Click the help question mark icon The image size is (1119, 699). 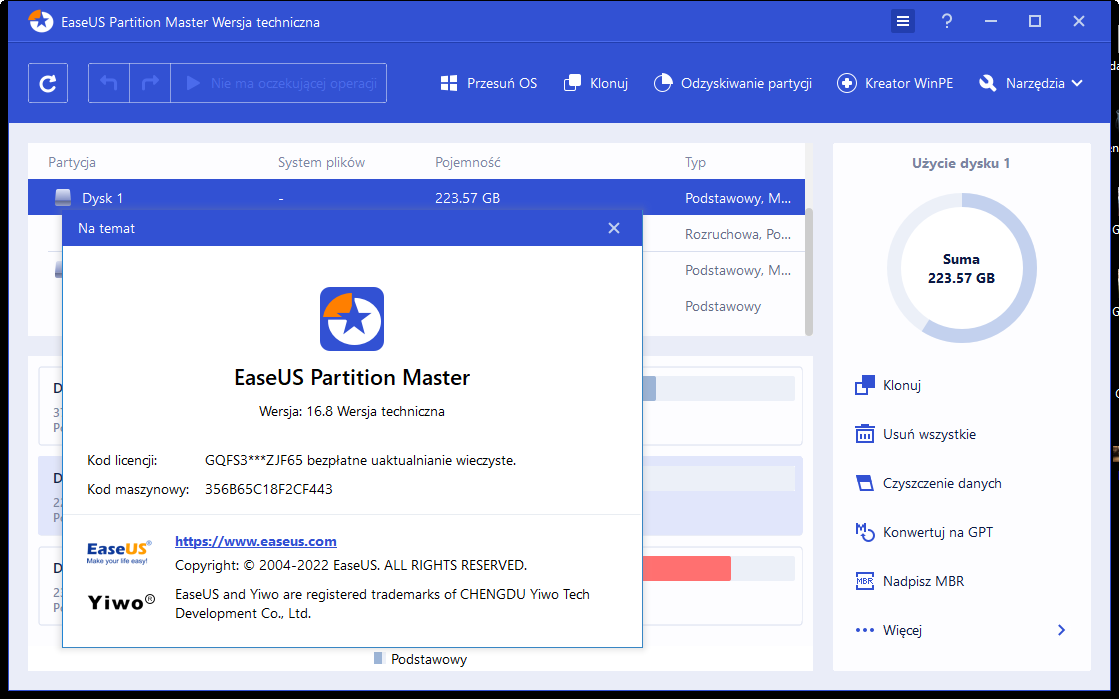click(947, 21)
